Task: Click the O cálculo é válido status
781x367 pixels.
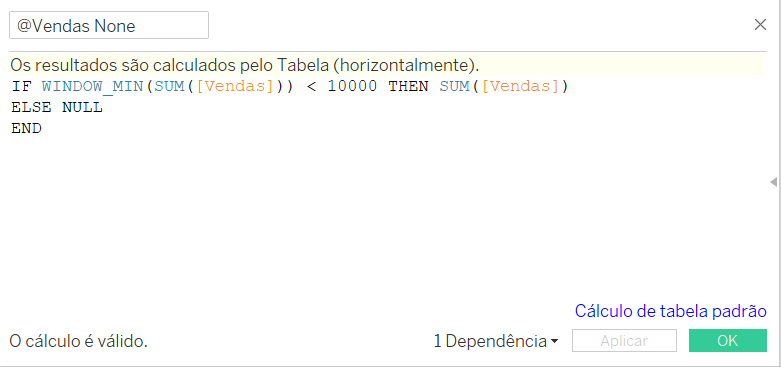Action: point(78,342)
